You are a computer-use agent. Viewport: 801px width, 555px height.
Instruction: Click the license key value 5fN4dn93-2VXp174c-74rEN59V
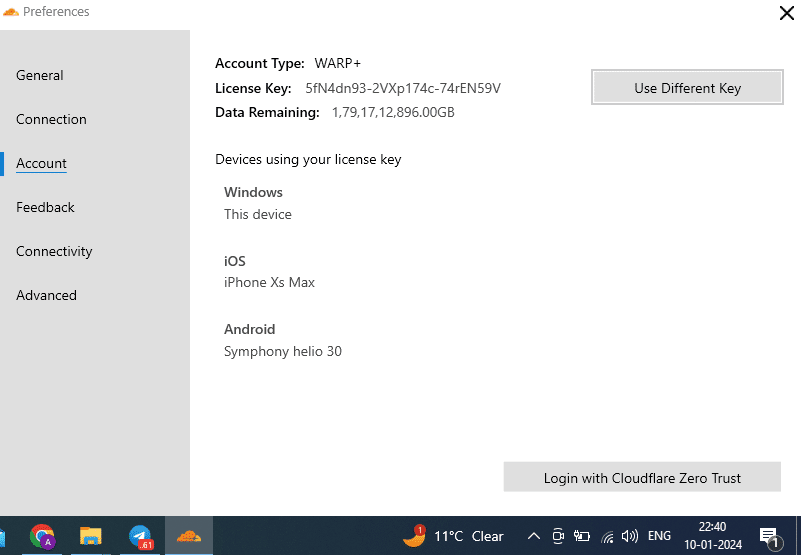403,88
